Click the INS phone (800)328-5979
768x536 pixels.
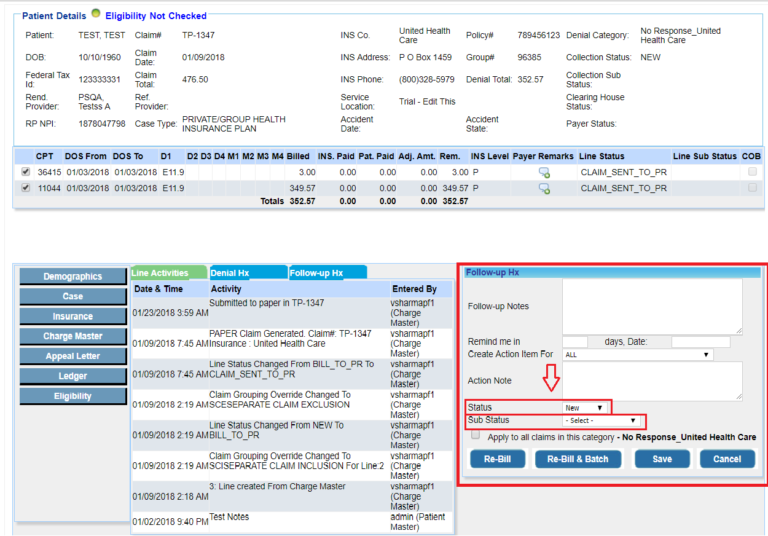426,79
